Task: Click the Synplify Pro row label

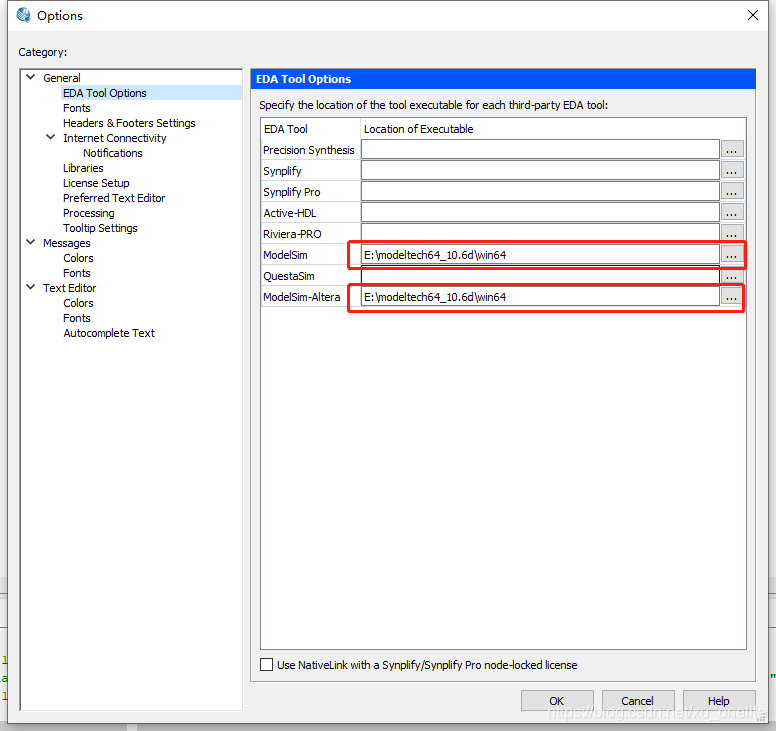Action: 291,192
